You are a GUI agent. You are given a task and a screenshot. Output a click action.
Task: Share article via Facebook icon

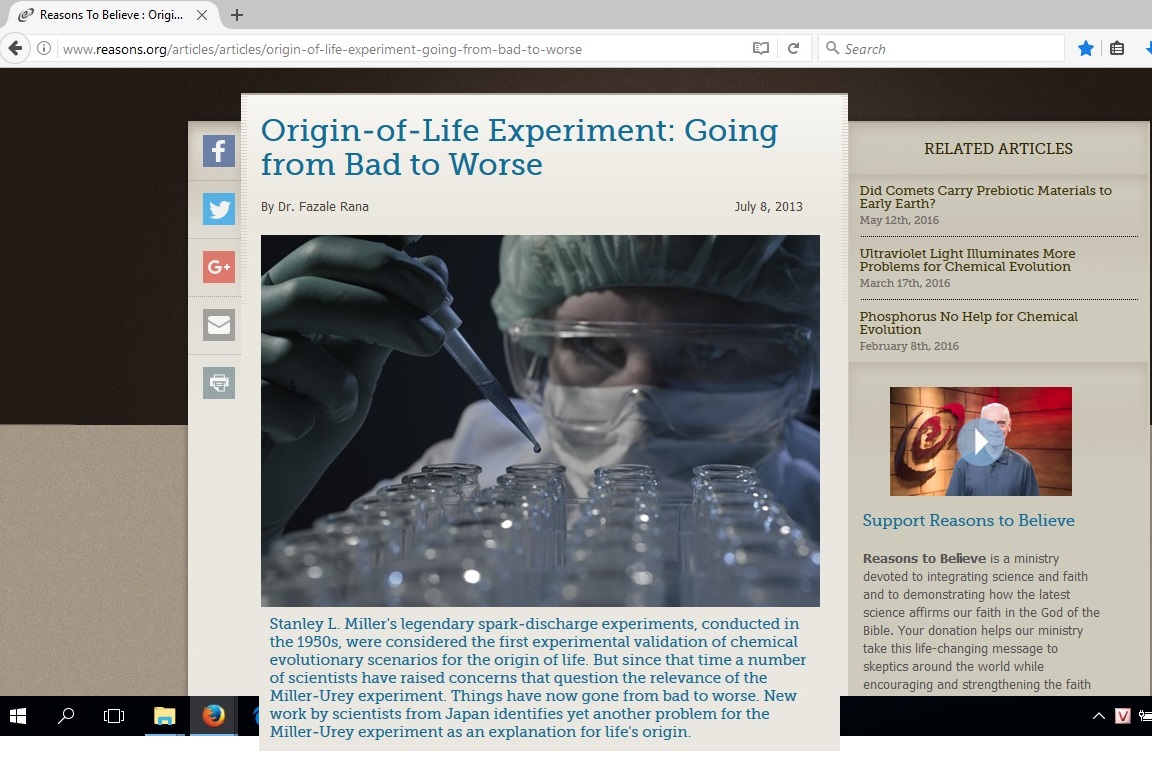(x=219, y=151)
